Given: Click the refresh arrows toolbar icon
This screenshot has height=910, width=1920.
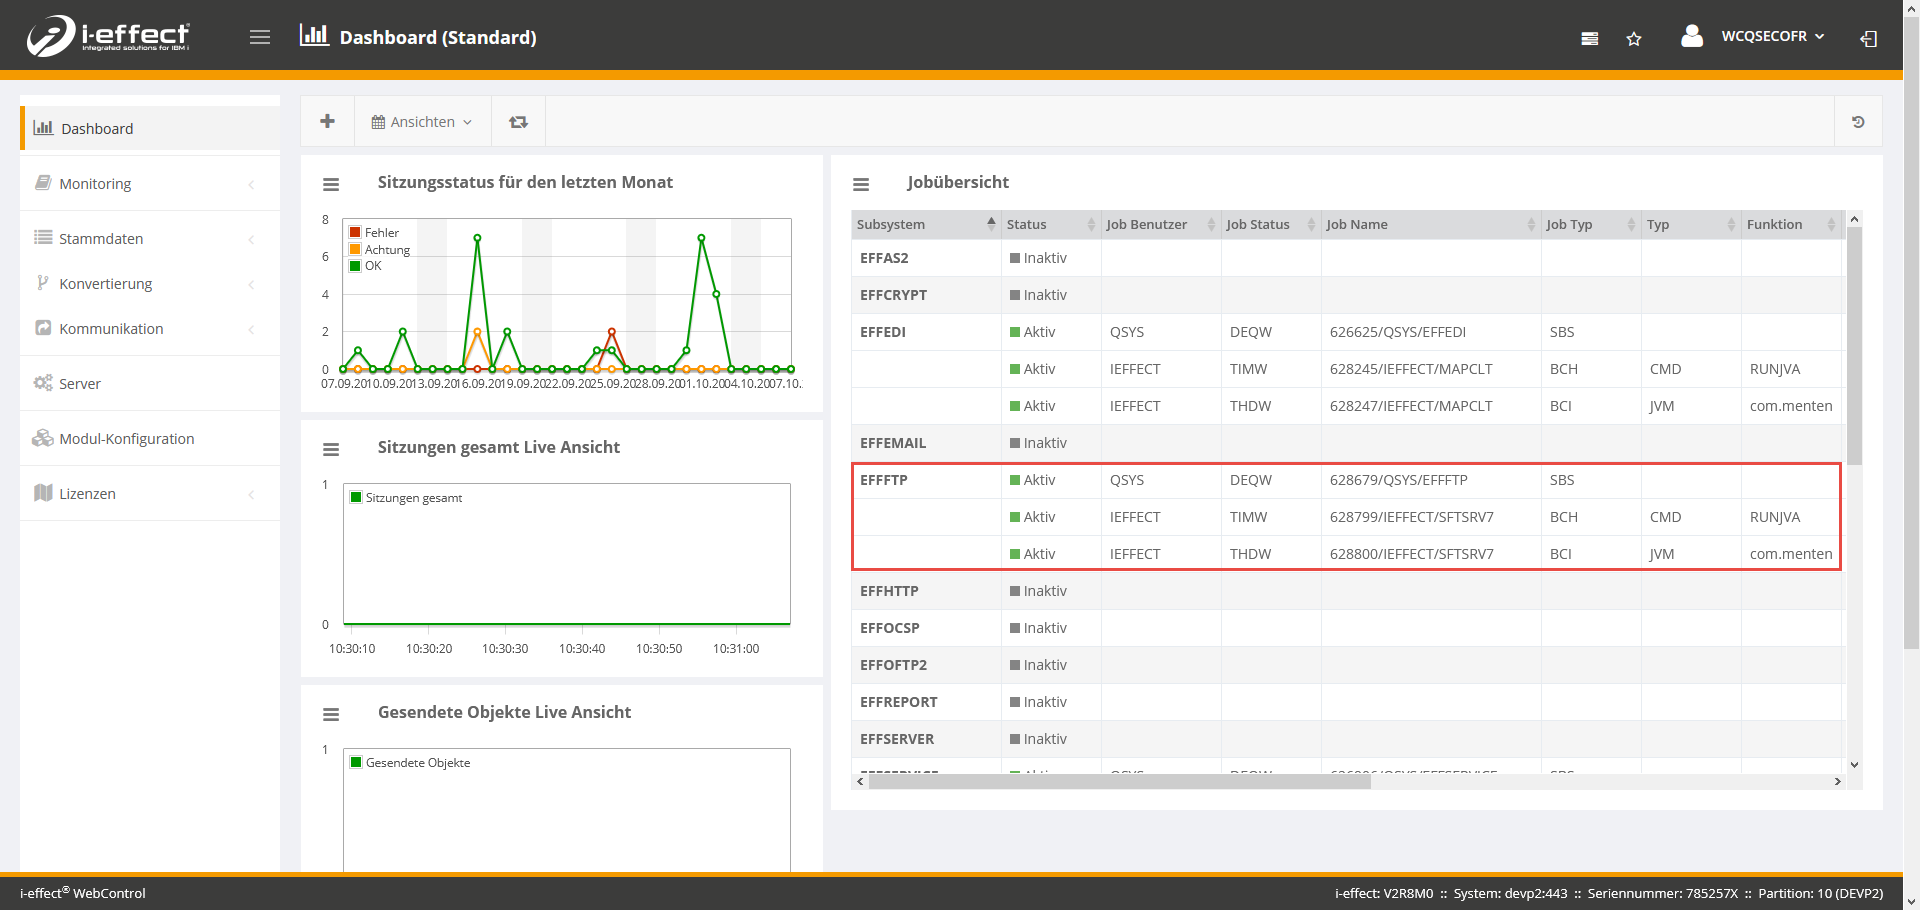Looking at the screenshot, I should [x=518, y=122].
